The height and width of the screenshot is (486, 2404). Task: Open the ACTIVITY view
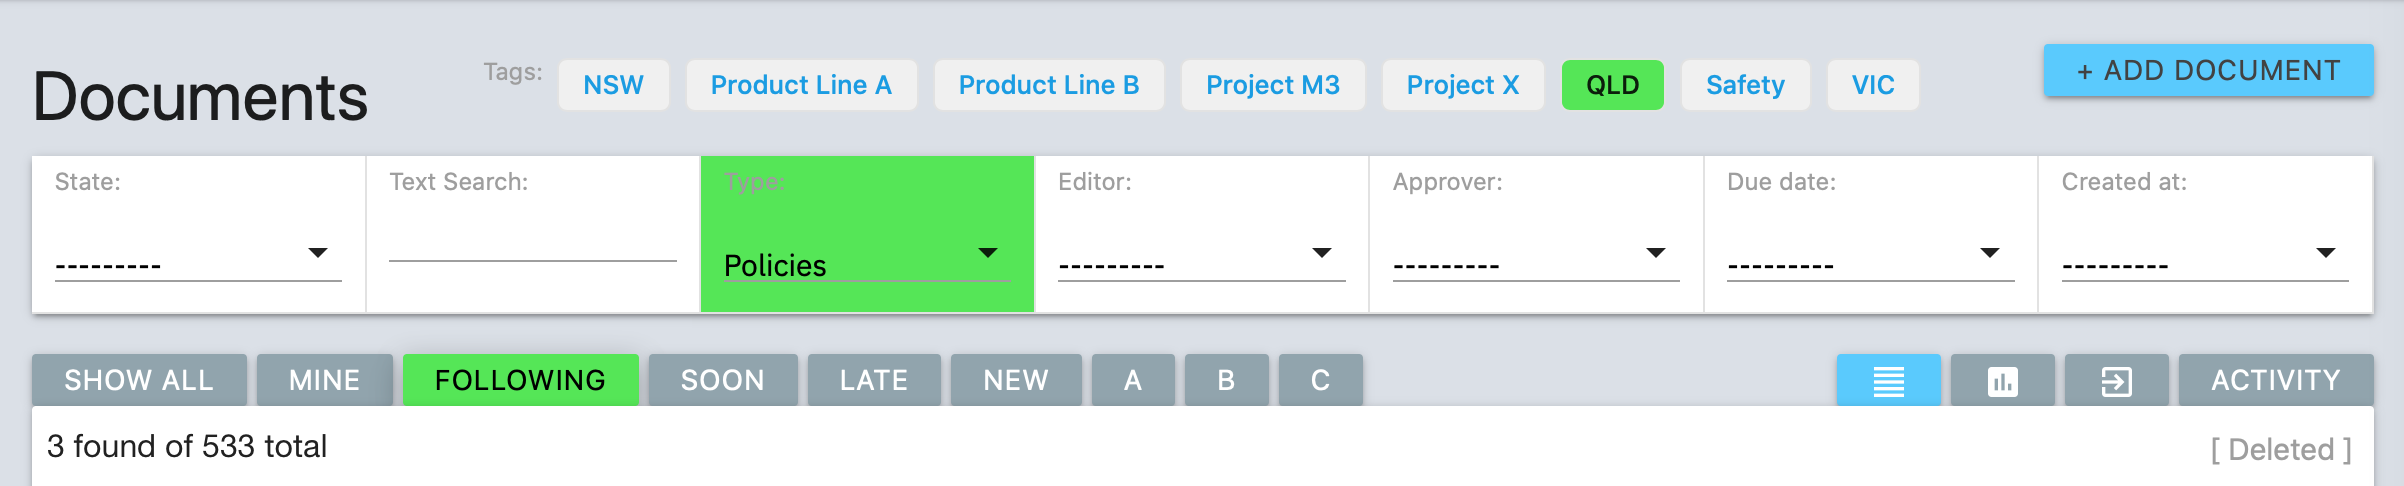(2276, 380)
